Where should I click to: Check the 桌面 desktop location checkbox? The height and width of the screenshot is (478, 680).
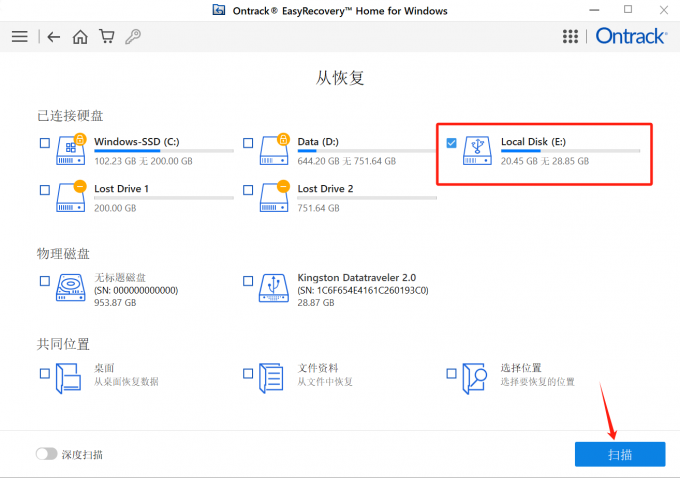click(45, 373)
